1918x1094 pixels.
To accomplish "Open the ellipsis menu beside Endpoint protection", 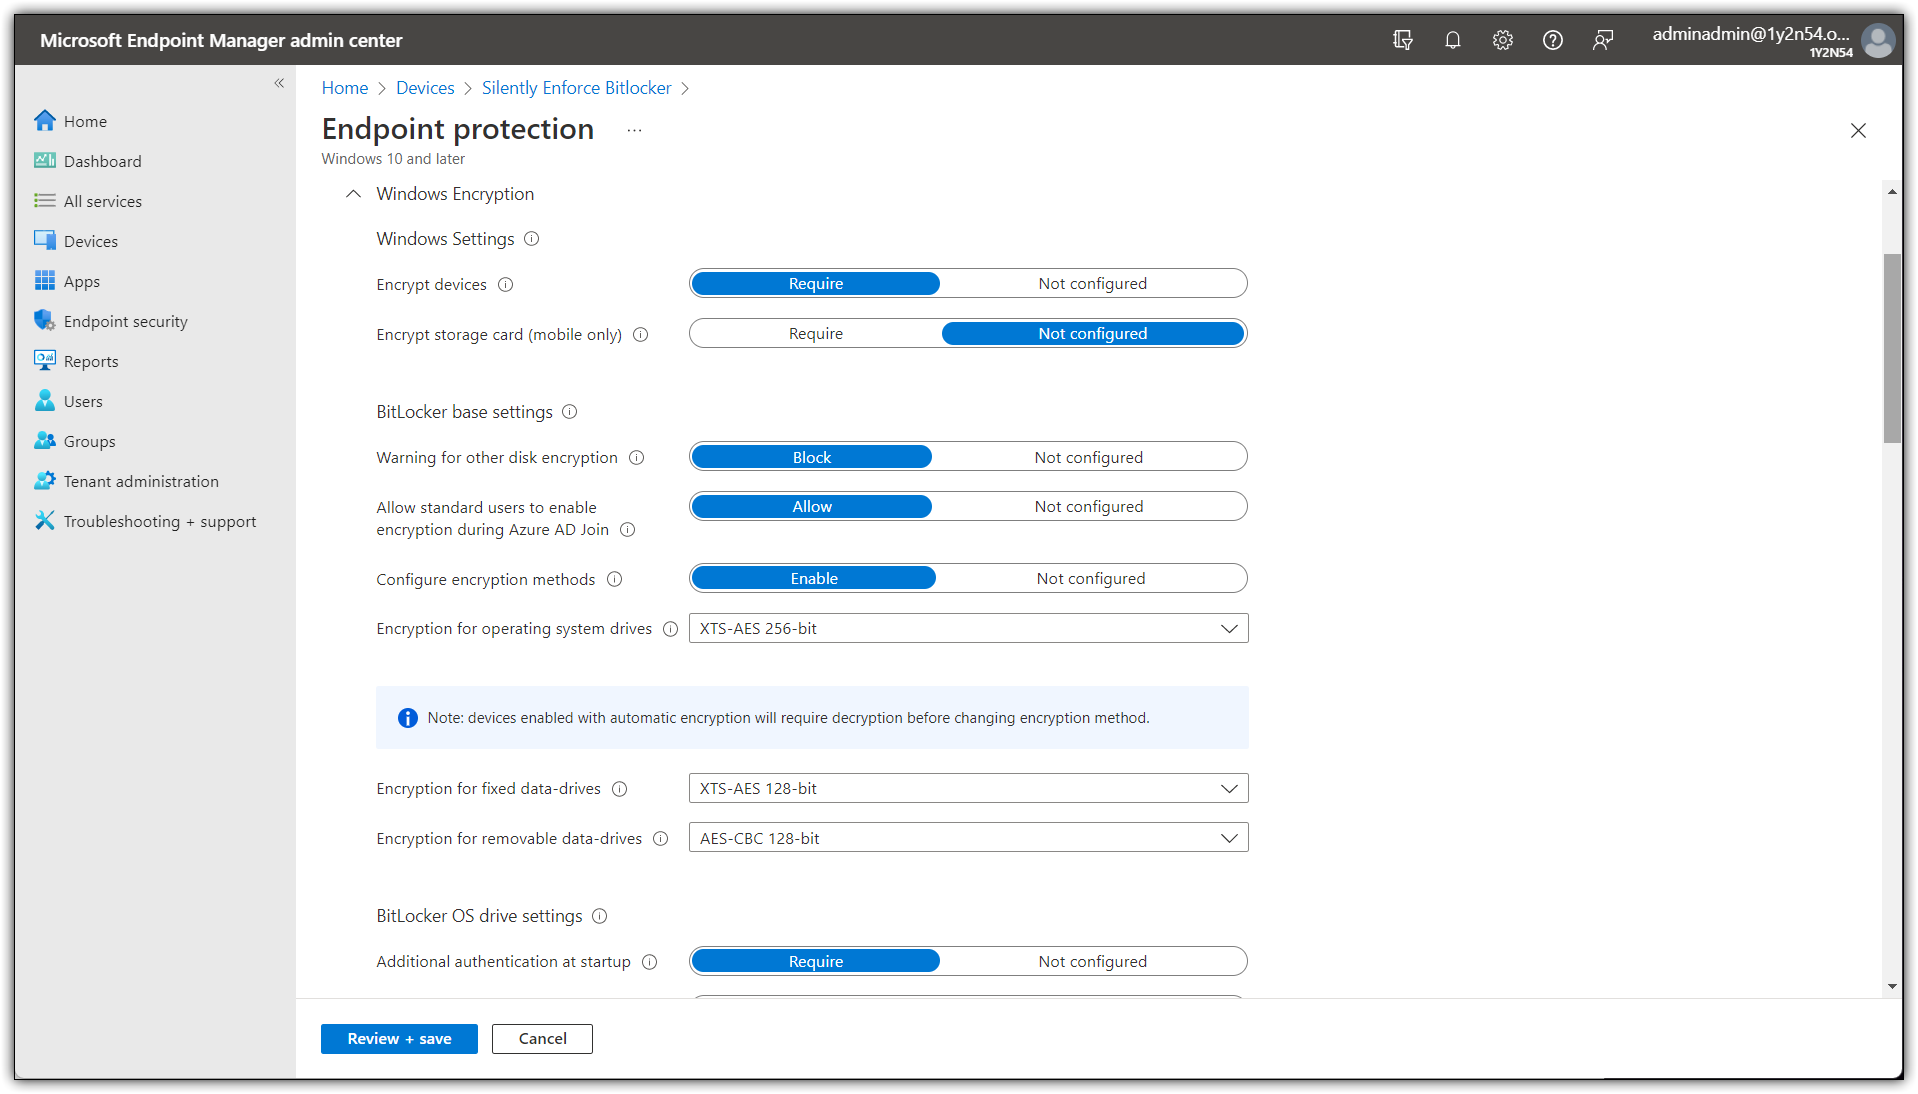I will (634, 130).
